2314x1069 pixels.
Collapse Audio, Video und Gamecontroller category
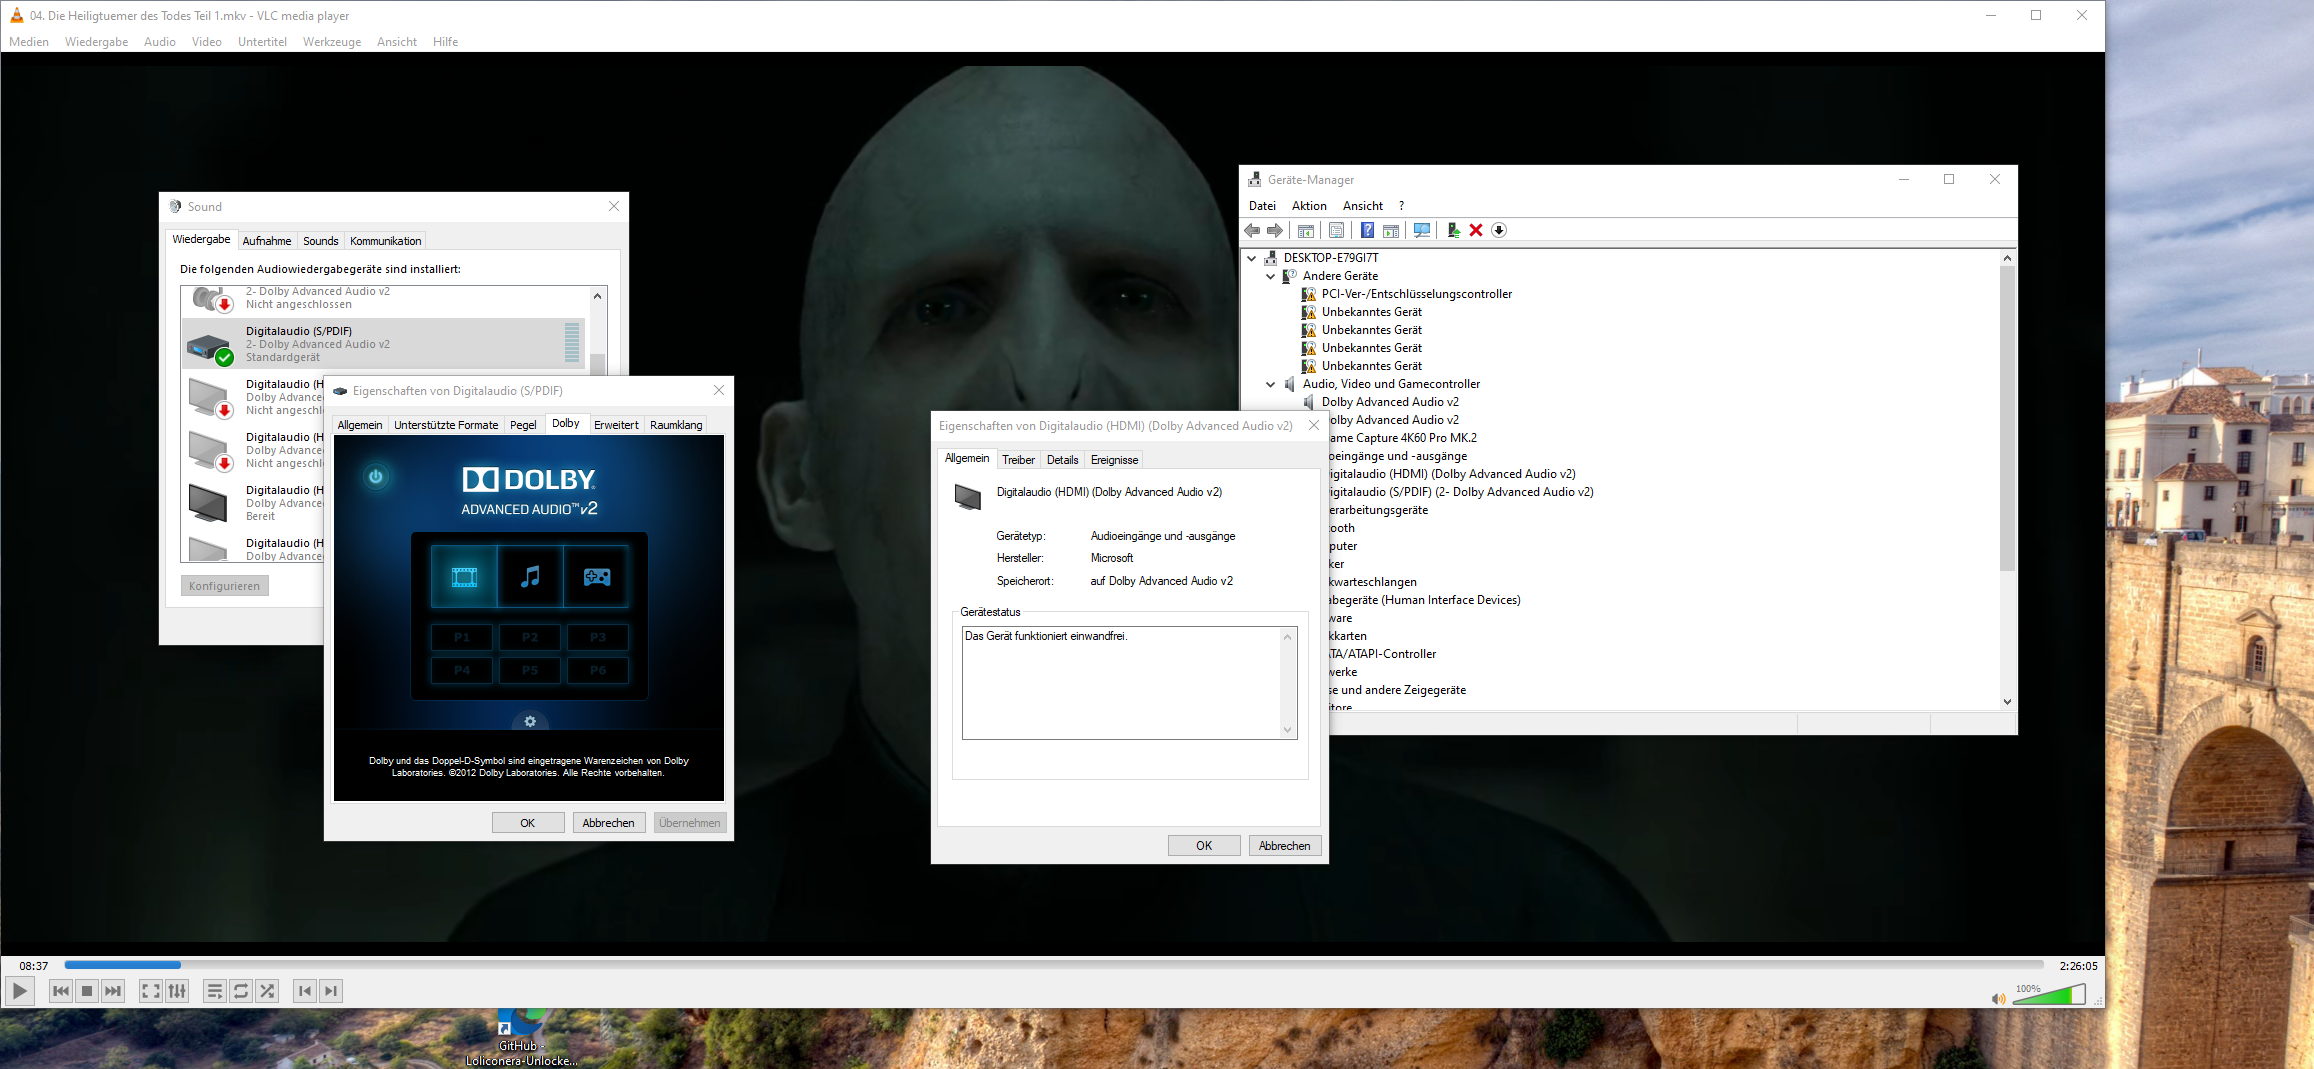tap(1271, 384)
